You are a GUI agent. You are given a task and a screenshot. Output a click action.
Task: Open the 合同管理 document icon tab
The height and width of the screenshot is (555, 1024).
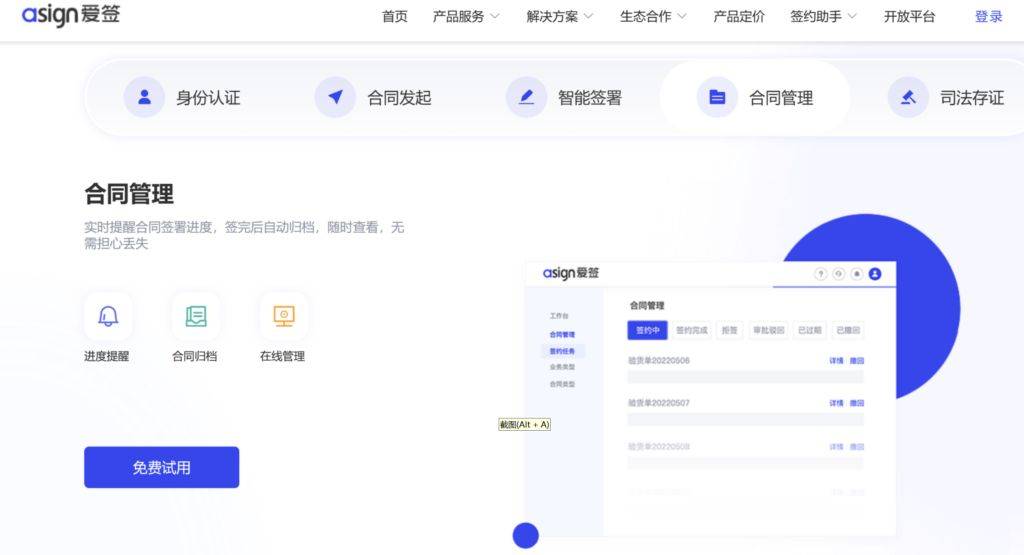717,97
